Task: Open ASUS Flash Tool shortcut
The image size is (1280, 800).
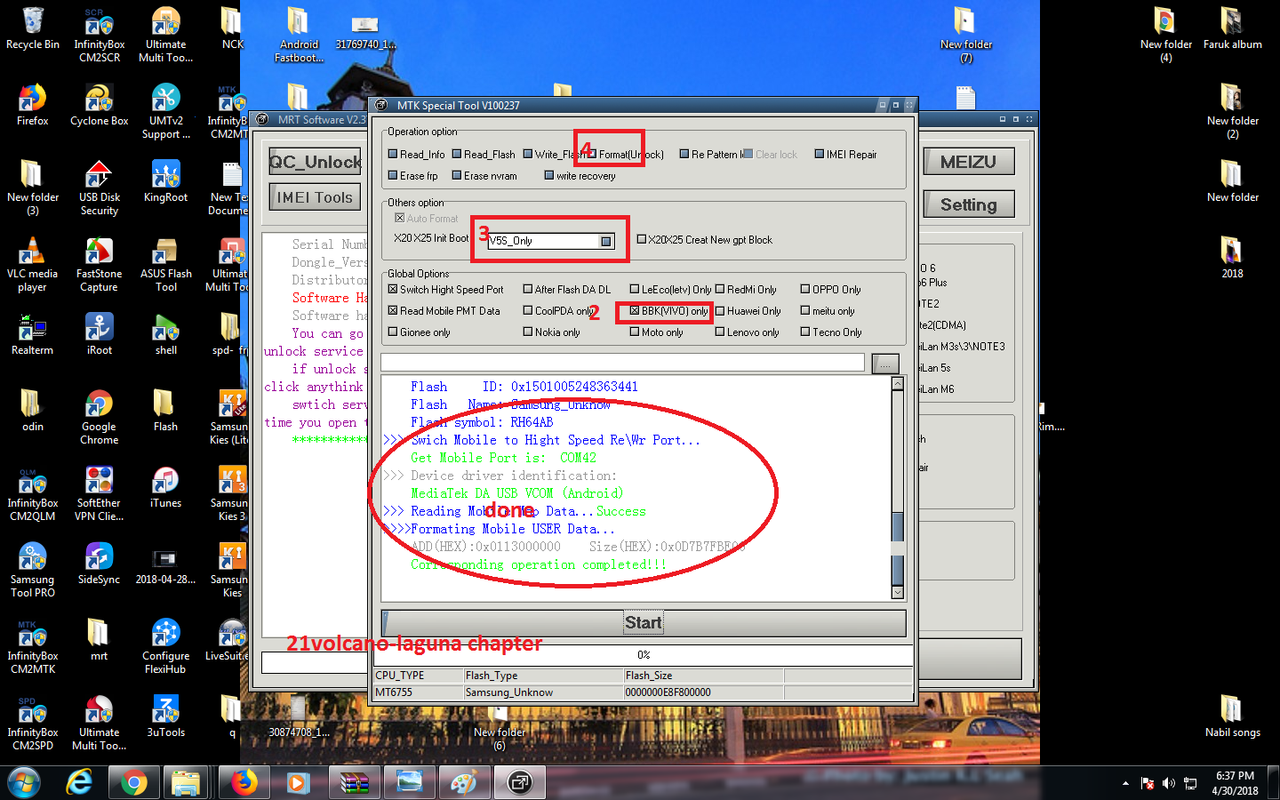Action: coord(166,264)
